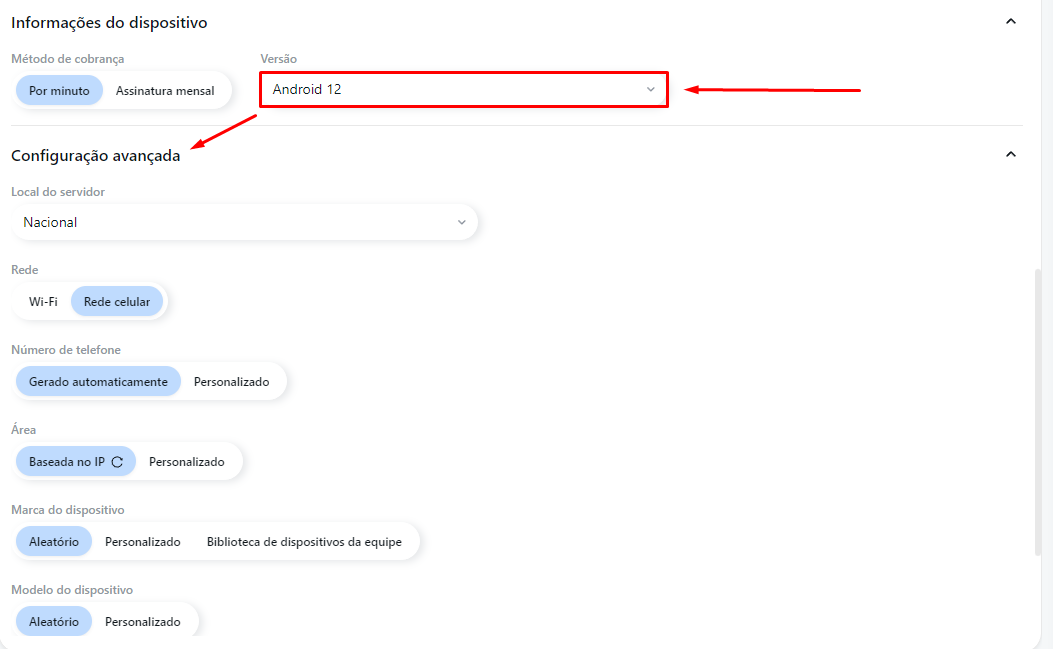Select Por minuto billing method

(x=59, y=91)
